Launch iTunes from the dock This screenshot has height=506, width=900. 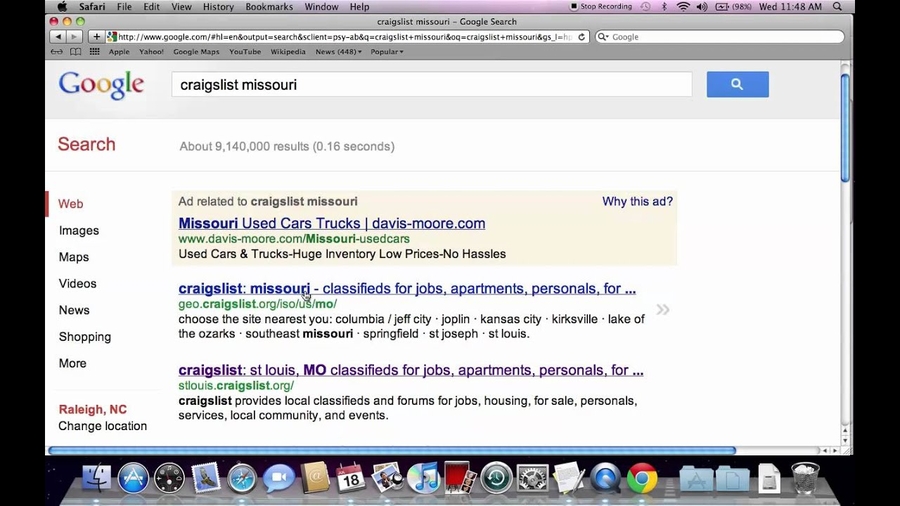pyautogui.click(x=423, y=478)
